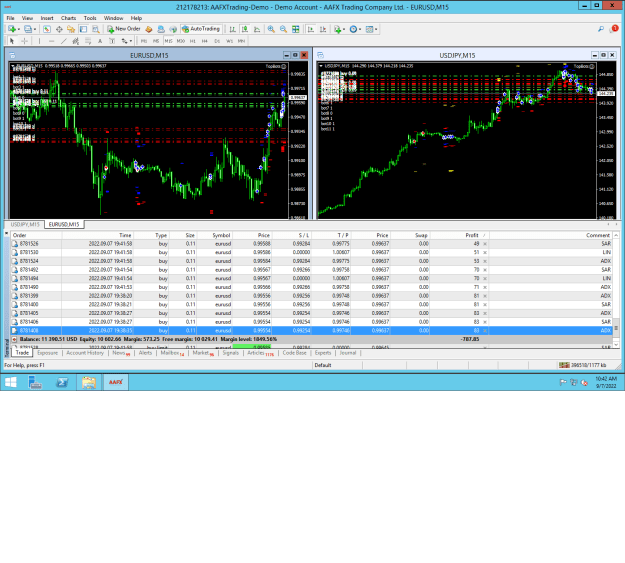This screenshot has width=625, height=563.
Task: Select order row 8781400
Action: [312, 305]
